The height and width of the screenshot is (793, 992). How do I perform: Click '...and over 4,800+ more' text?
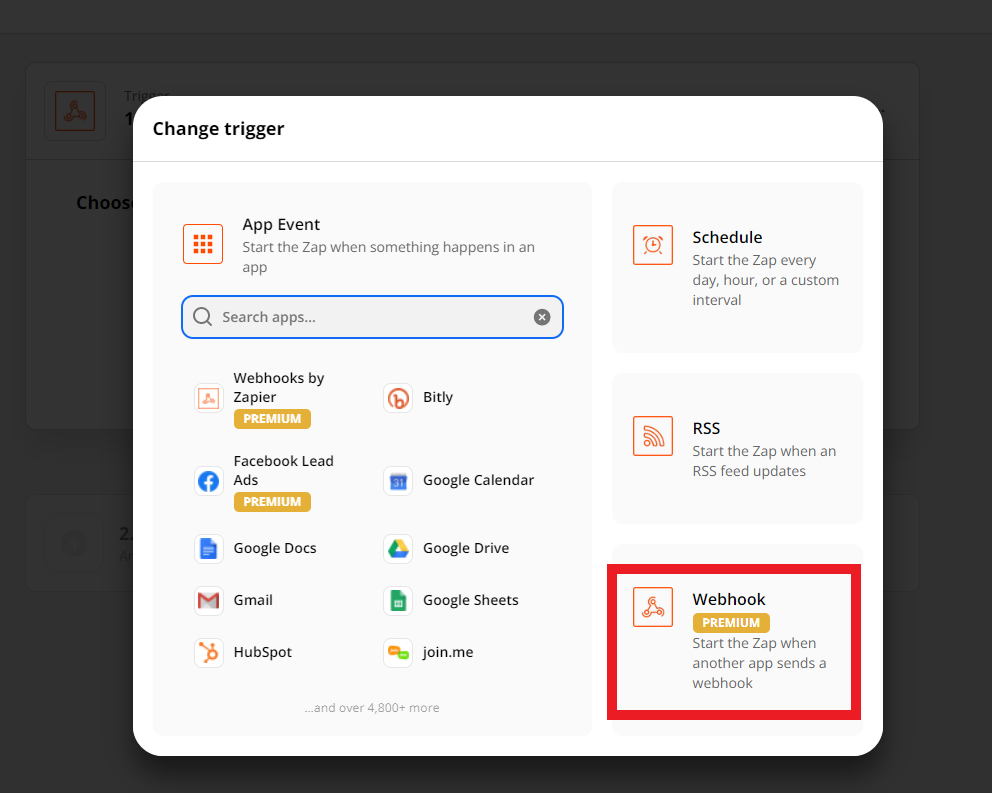pyautogui.click(x=372, y=708)
